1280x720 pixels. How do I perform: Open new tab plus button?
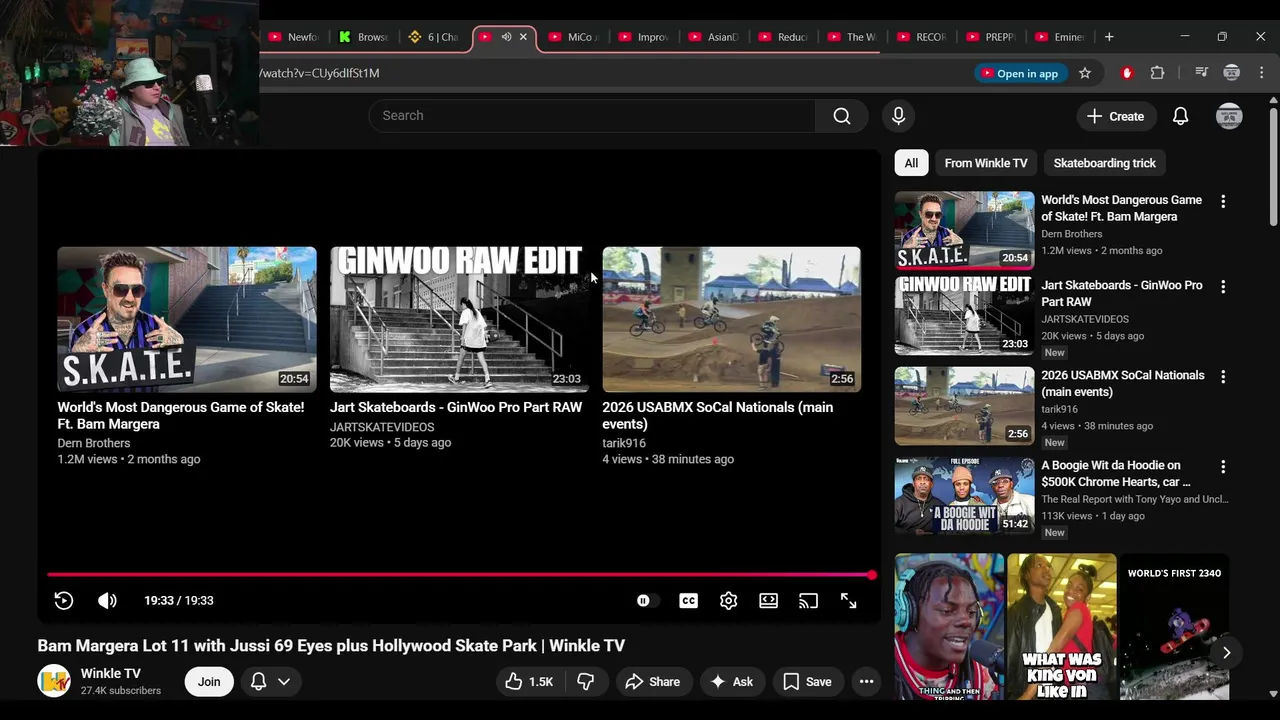(1109, 37)
